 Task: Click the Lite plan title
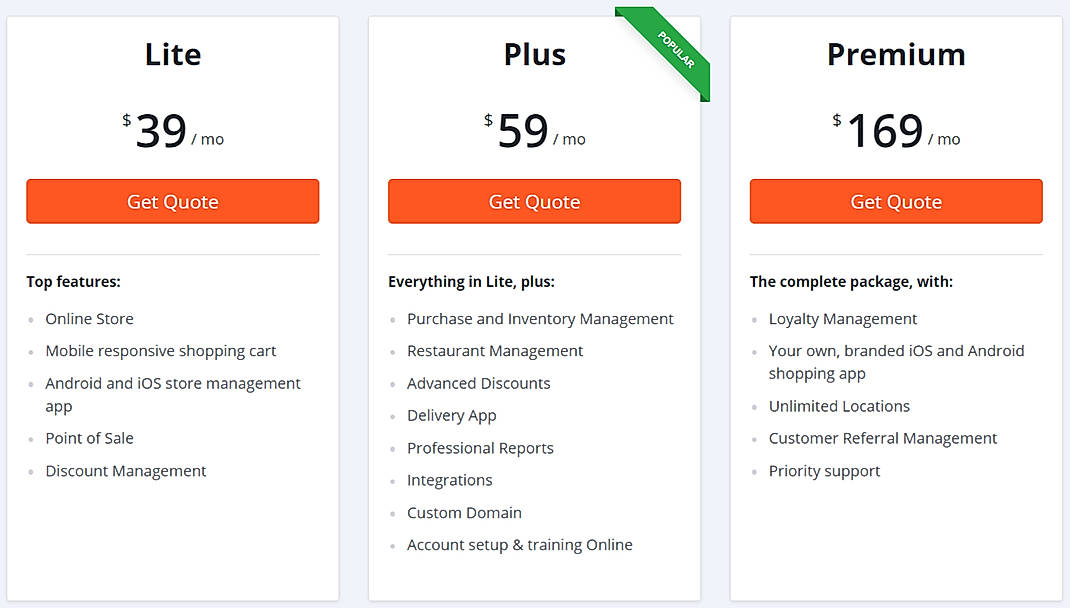pos(172,55)
